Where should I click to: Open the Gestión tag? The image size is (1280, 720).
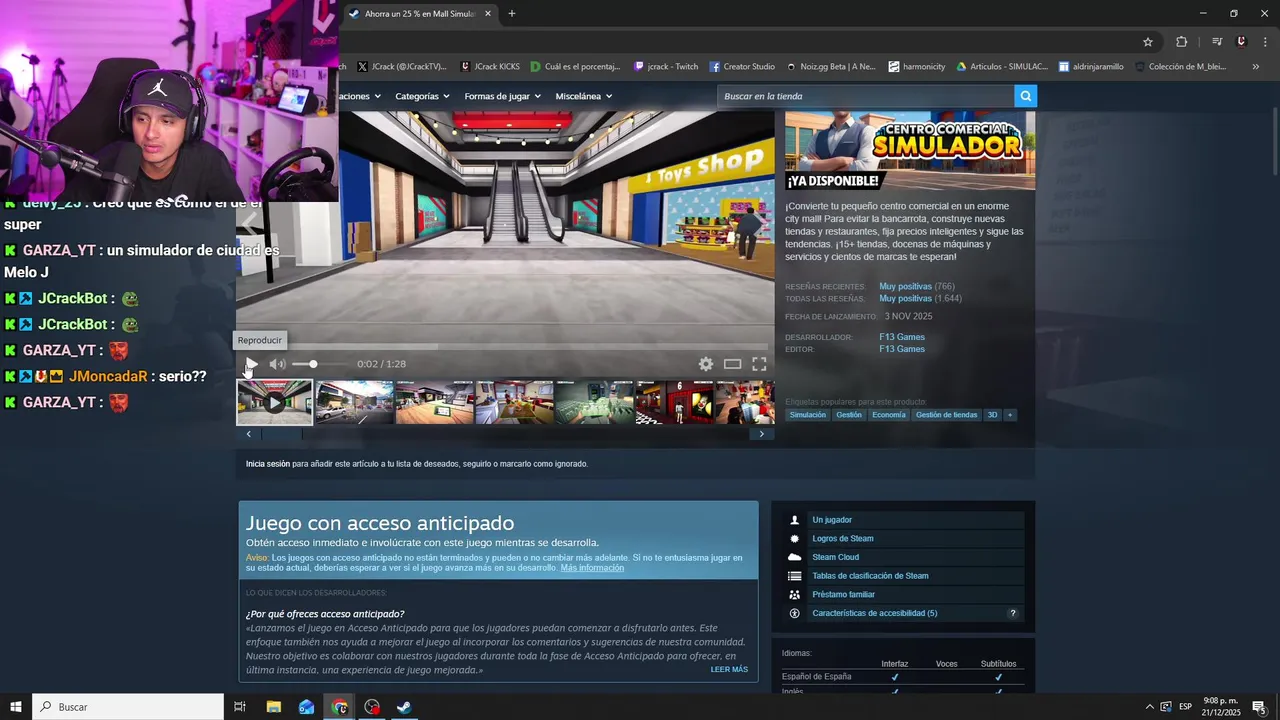point(849,415)
